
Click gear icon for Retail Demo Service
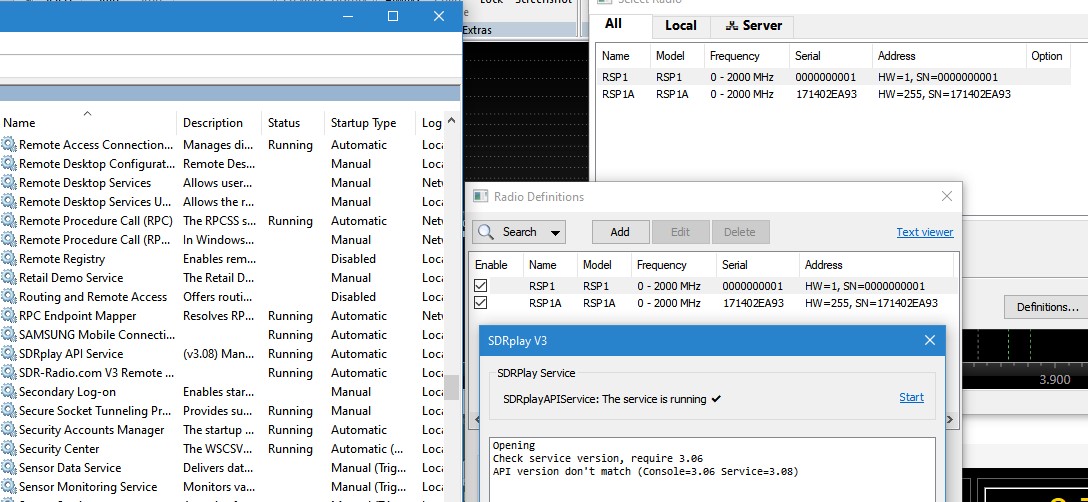tap(9, 278)
